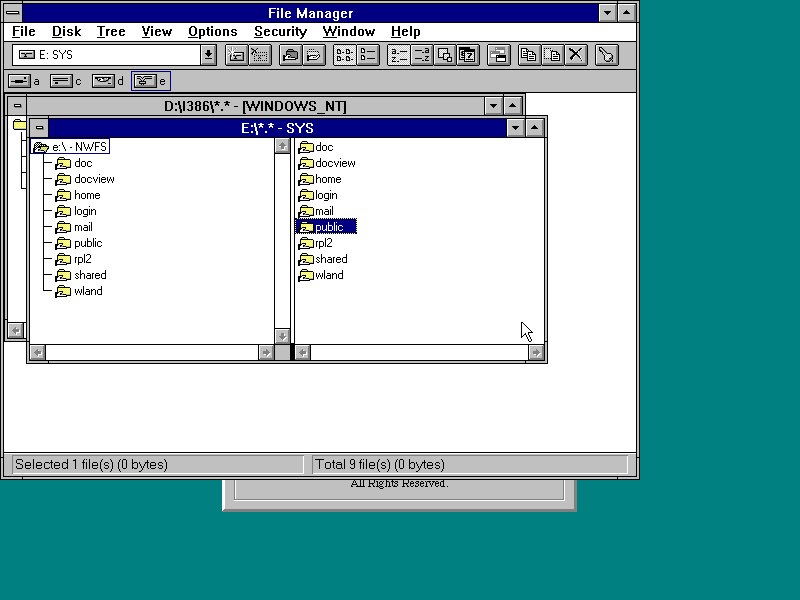Viewport: 800px width, 600px height.
Task: Click tree pane horizontal scroll right arrow
Action: point(266,353)
